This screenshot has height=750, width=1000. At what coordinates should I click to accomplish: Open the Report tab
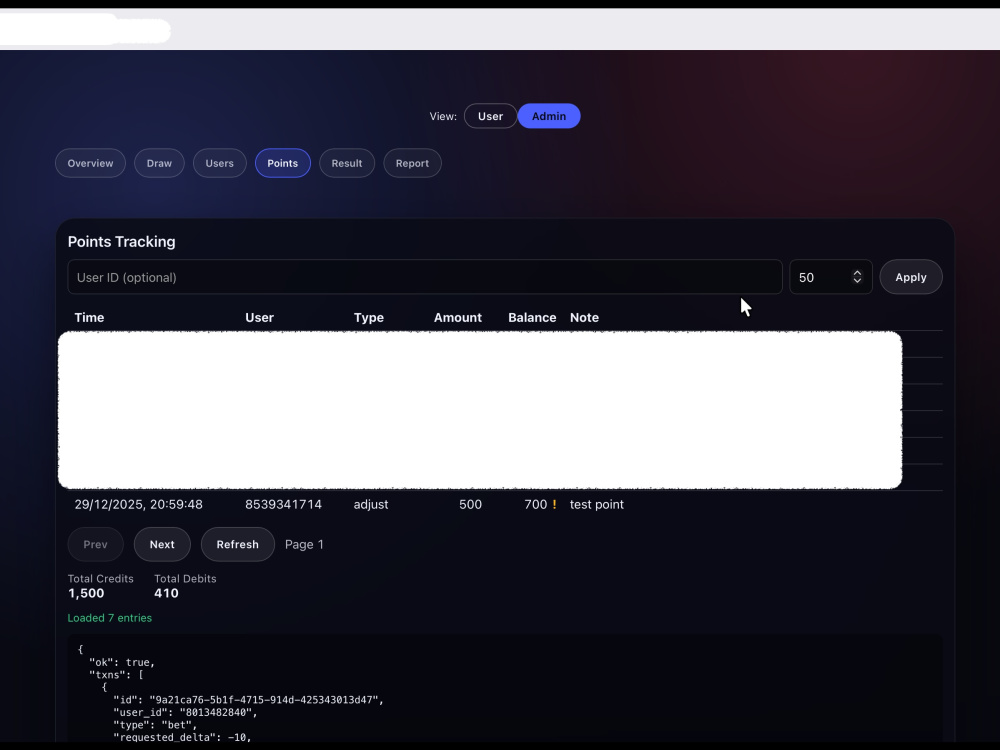coord(412,163)
